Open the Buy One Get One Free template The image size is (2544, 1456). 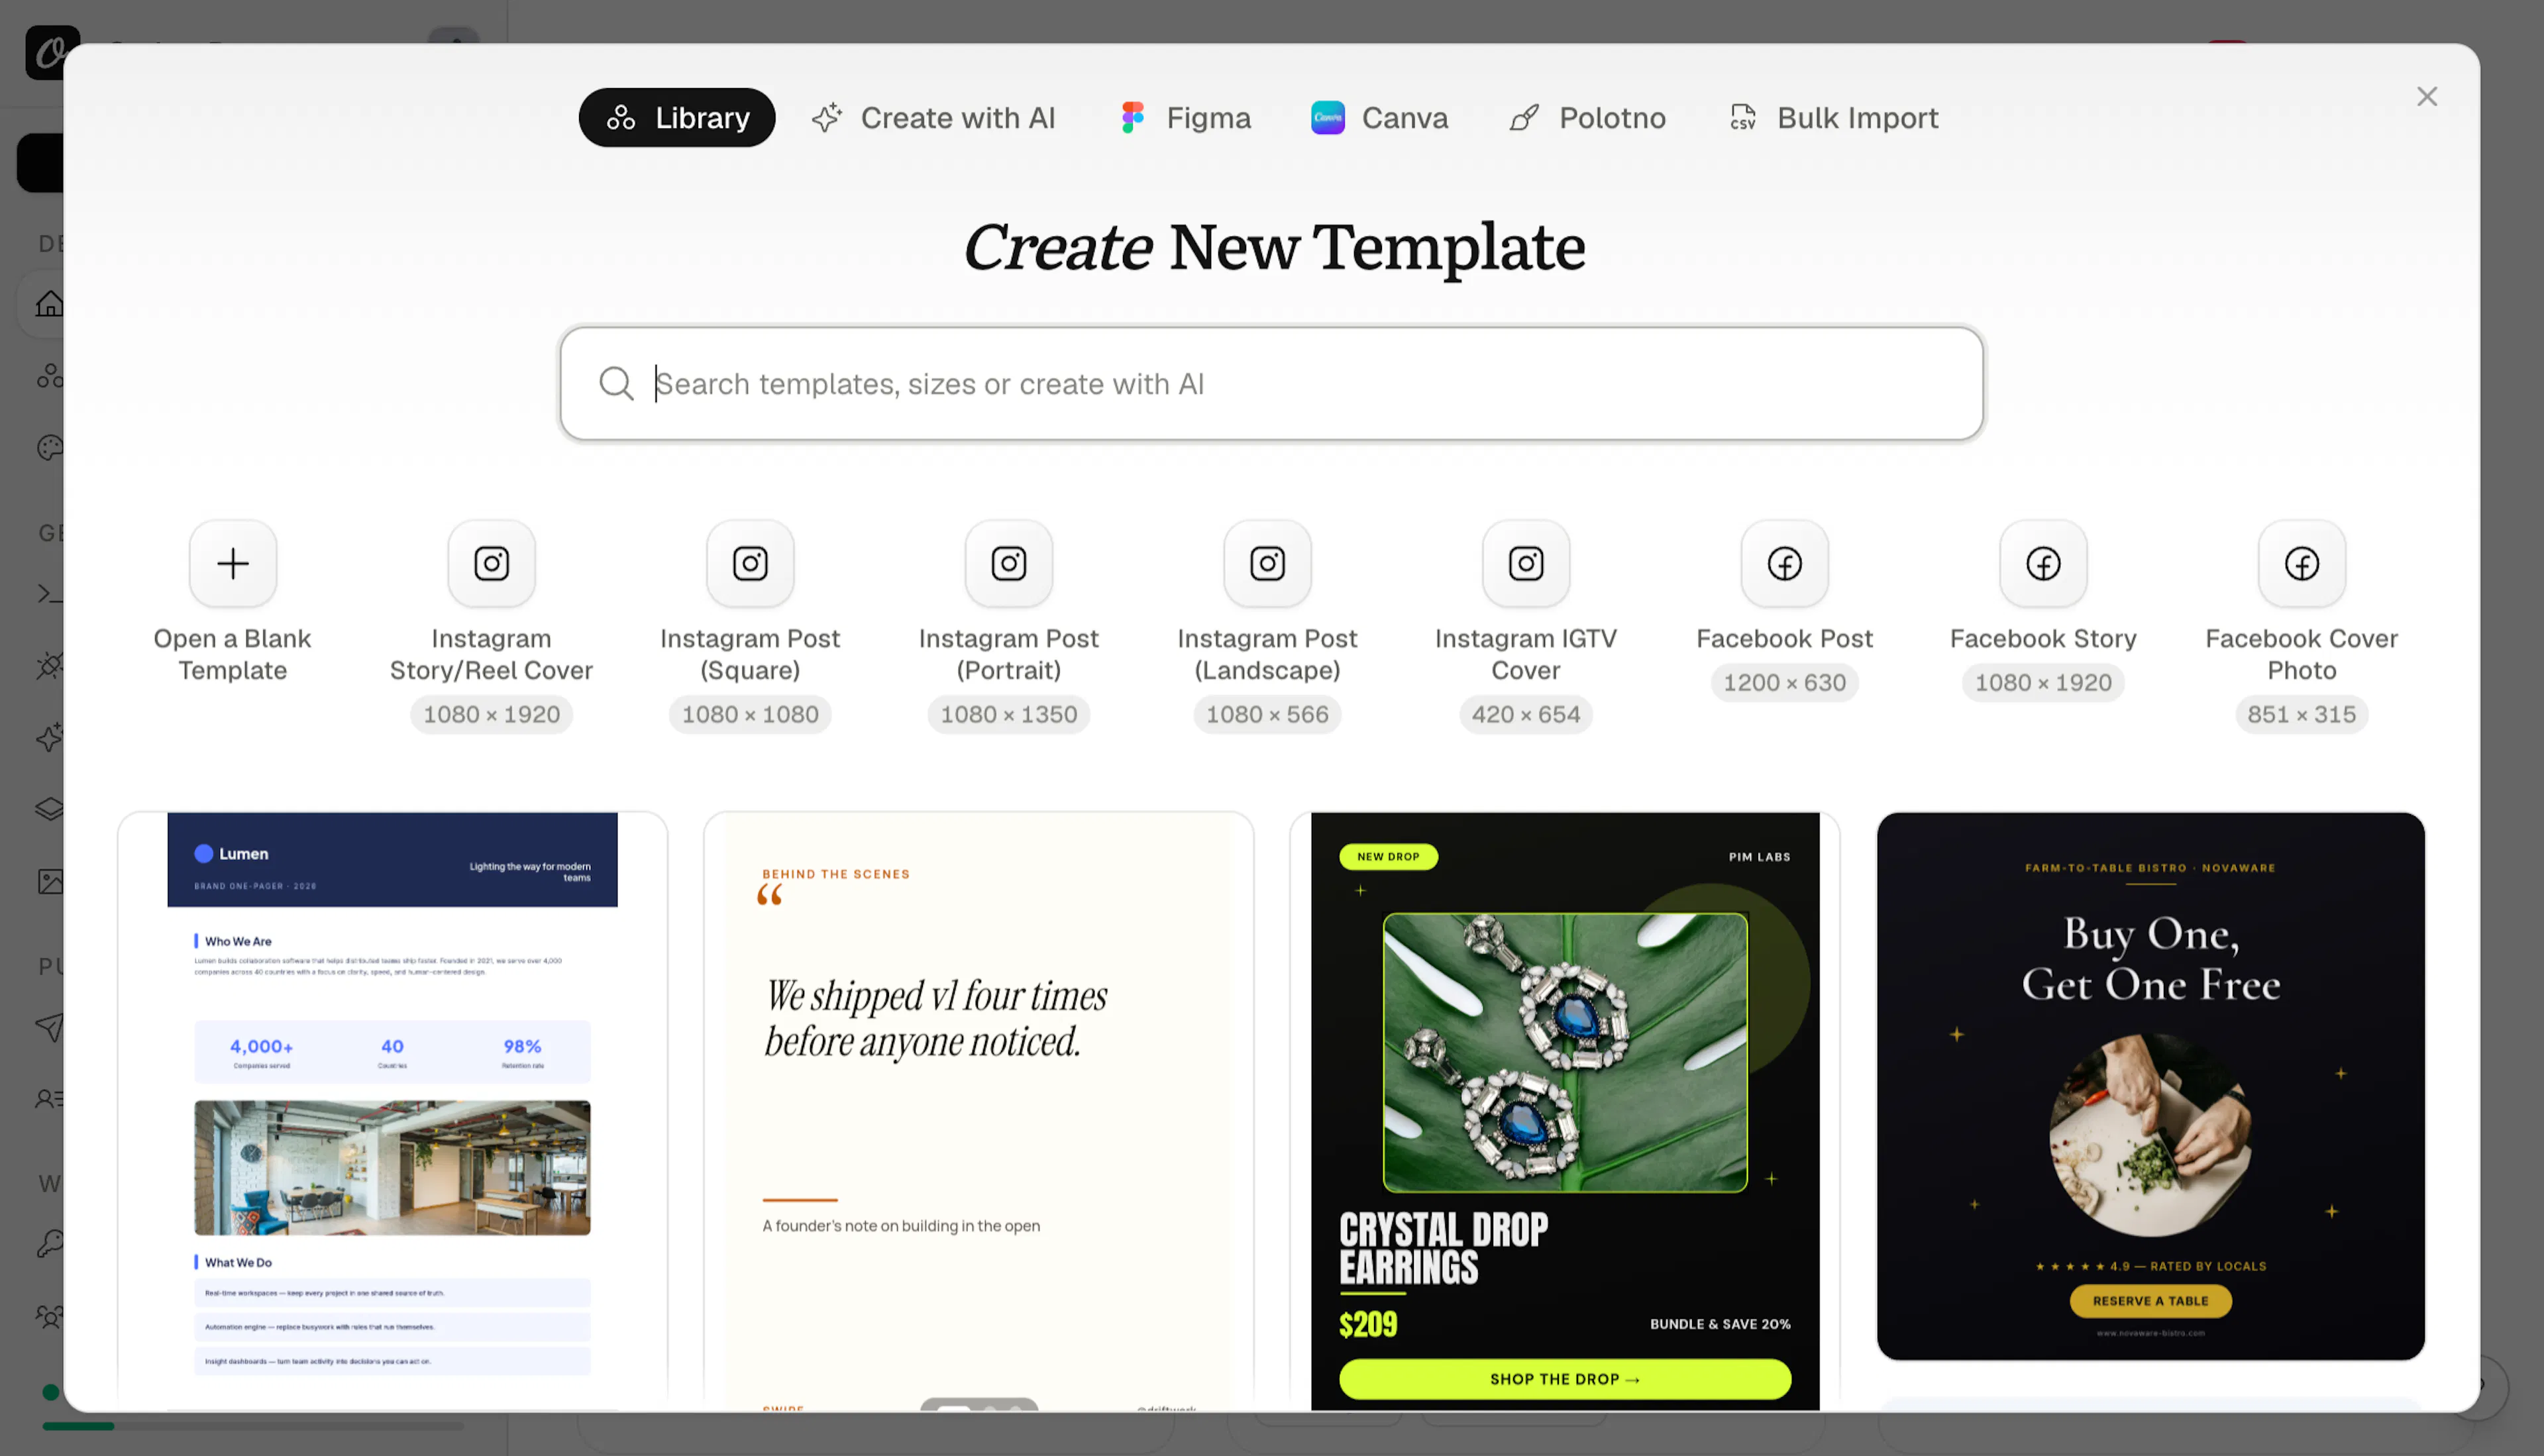click(2151, 1086)
